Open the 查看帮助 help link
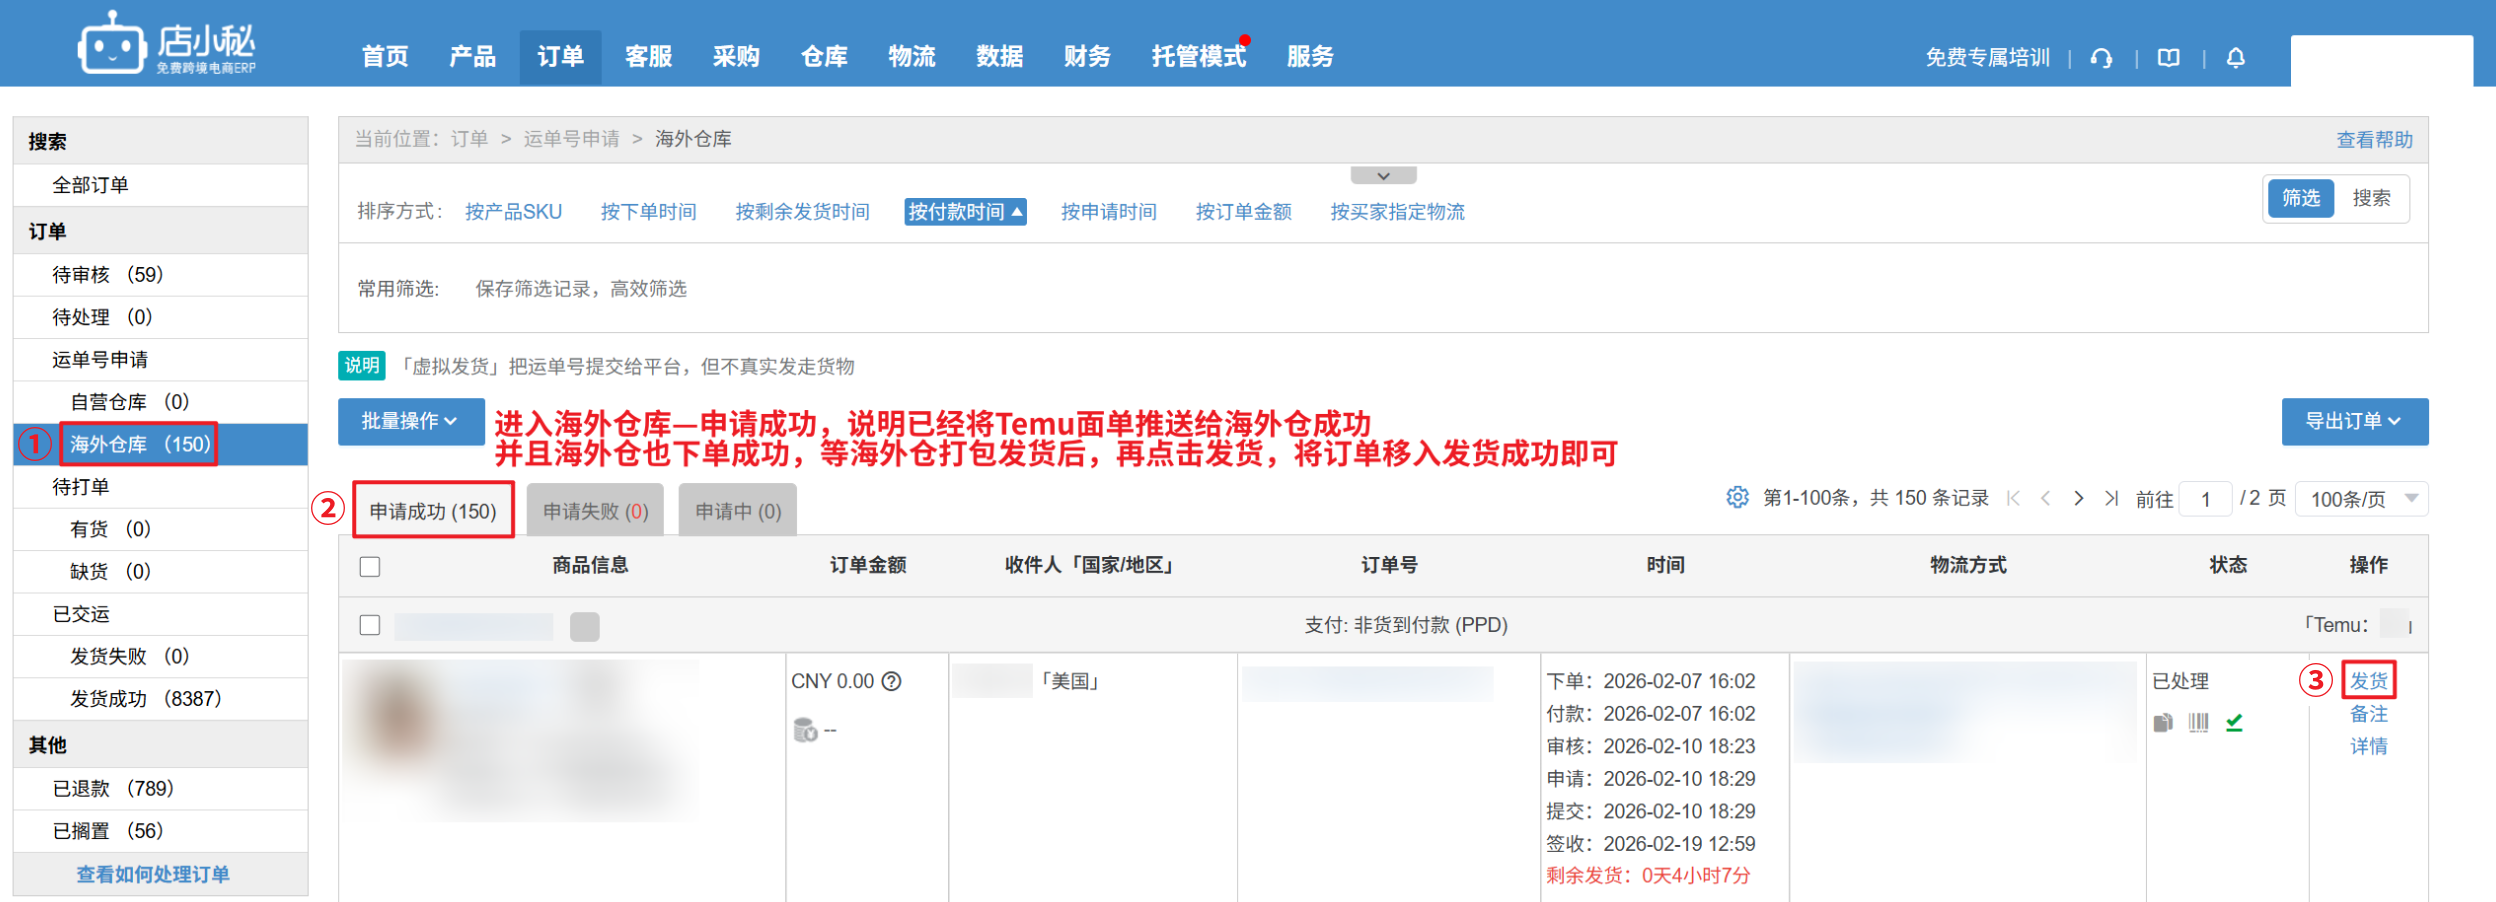The width and height of the screenshot is (2496, 902). point(2374,140)
